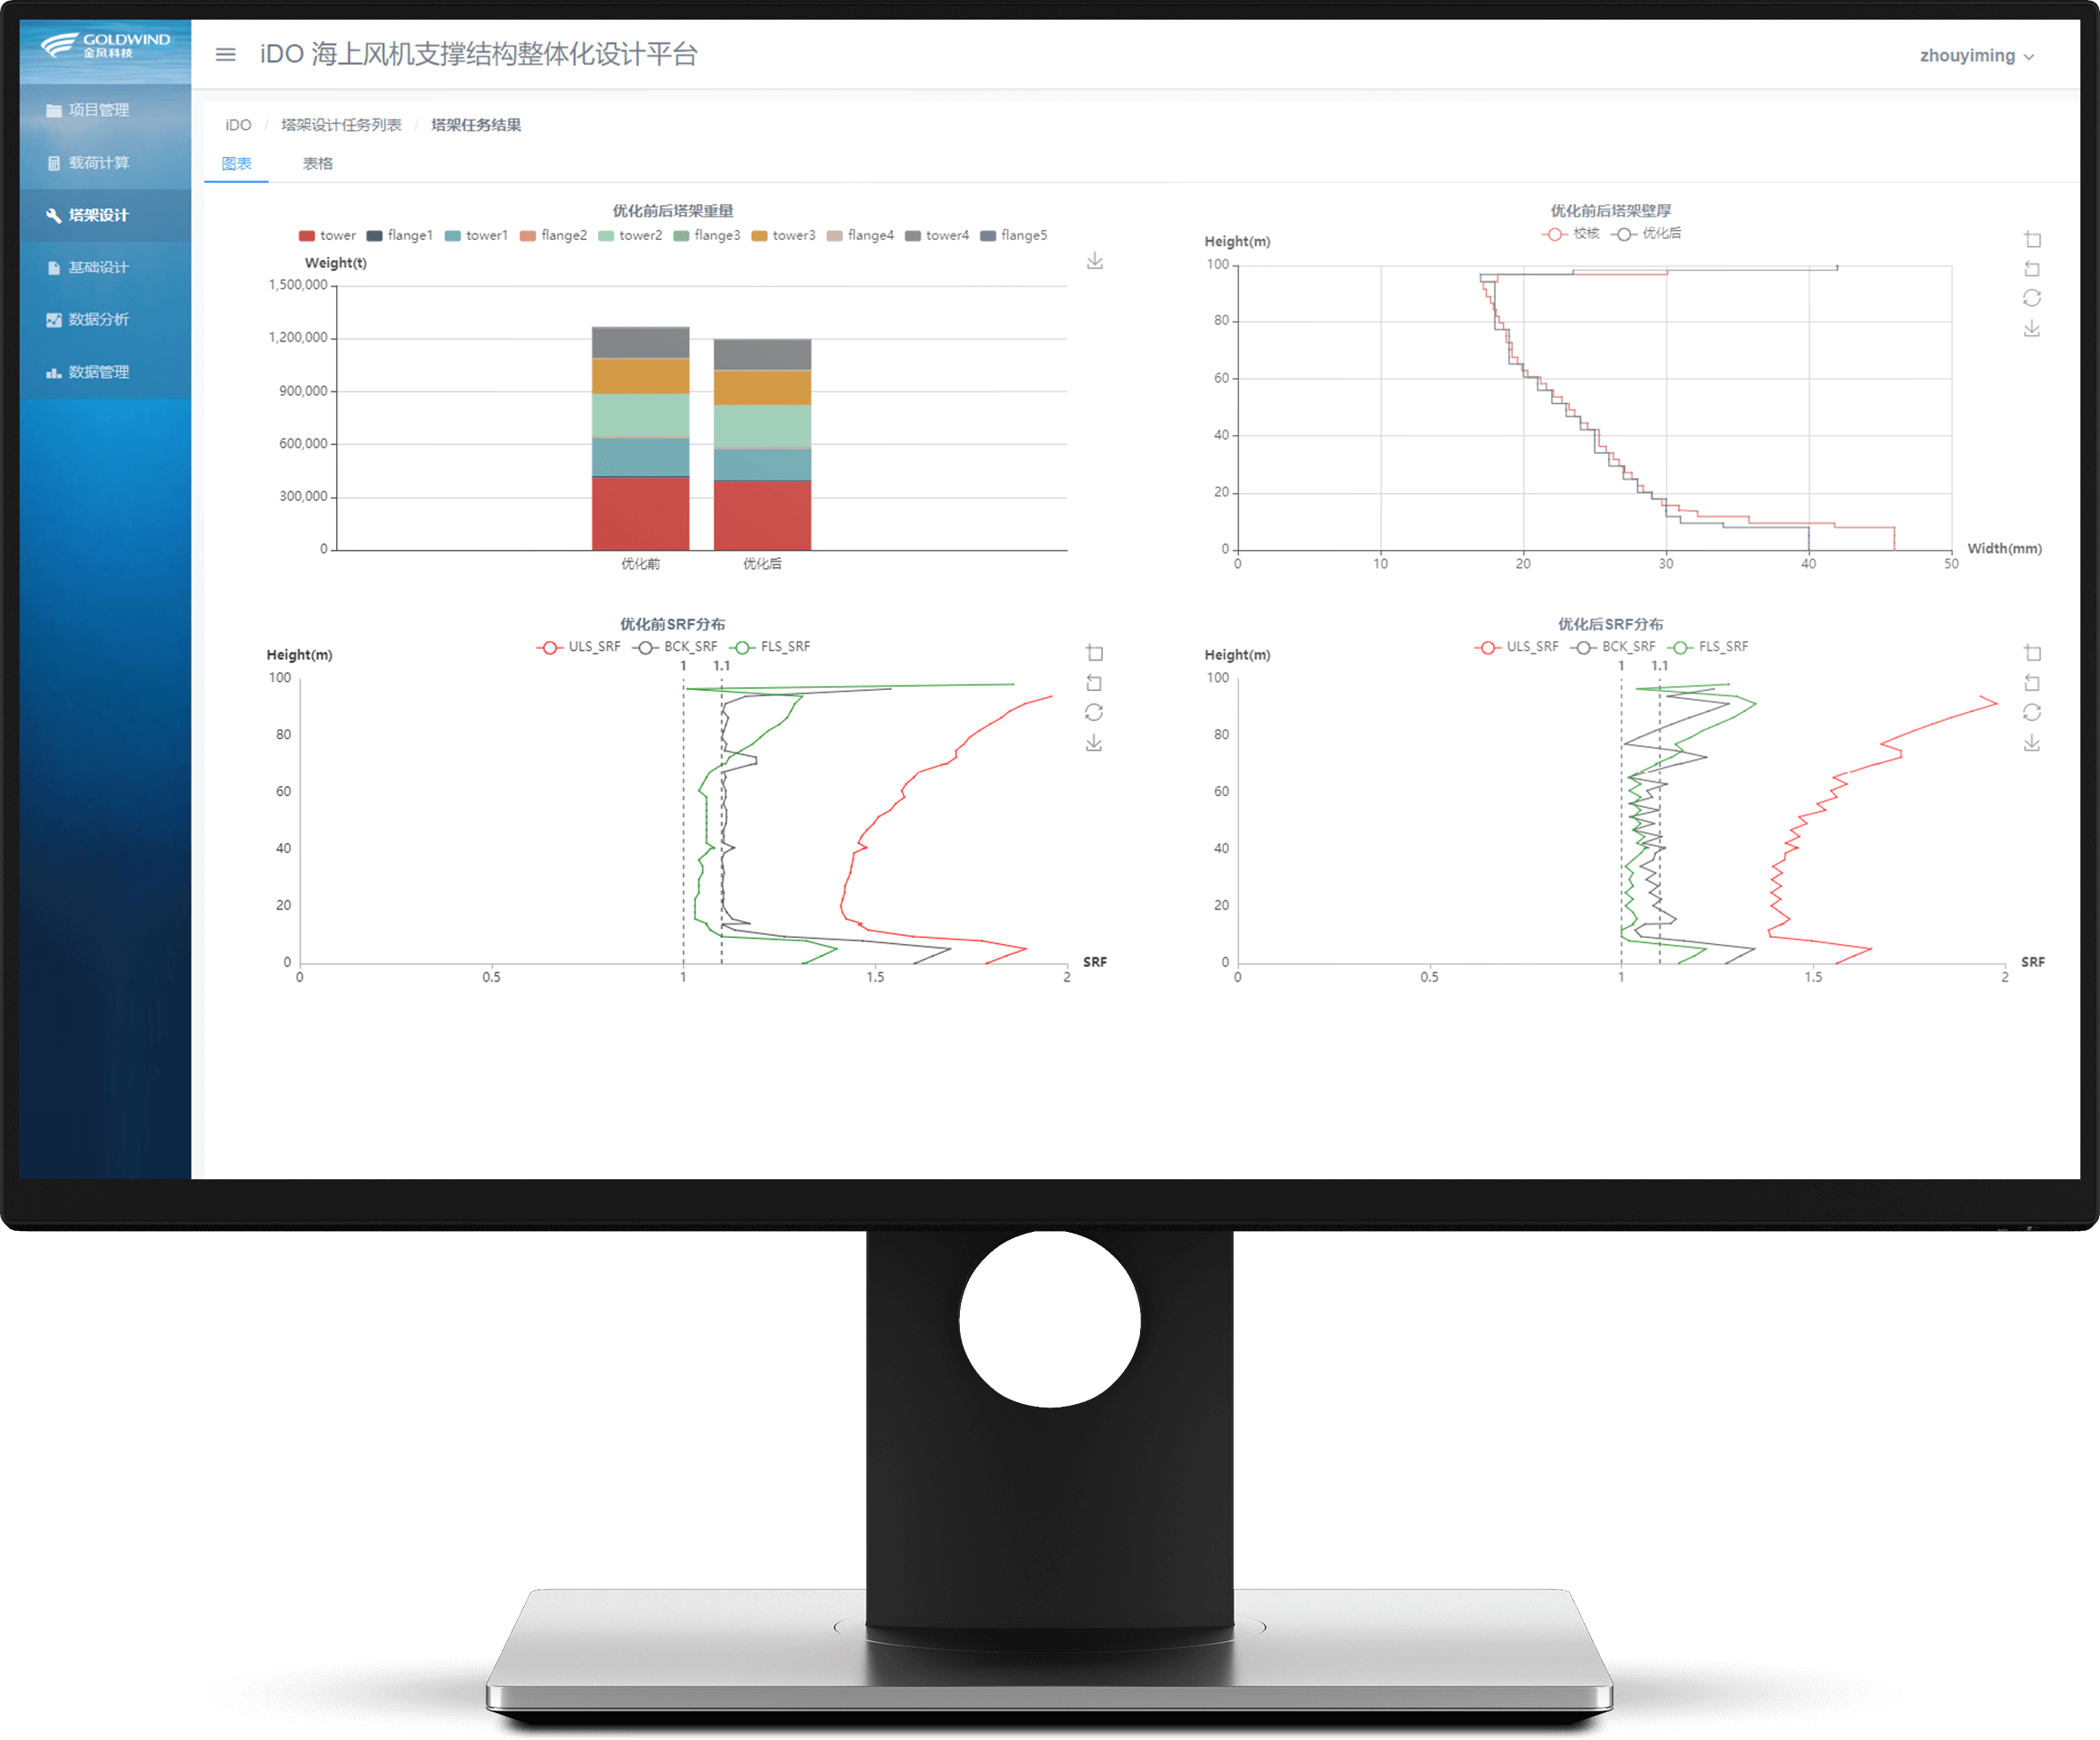Click the 优化前后塔架重量 chart title
2100x1740 pixels.
click(x=673, y=211)
